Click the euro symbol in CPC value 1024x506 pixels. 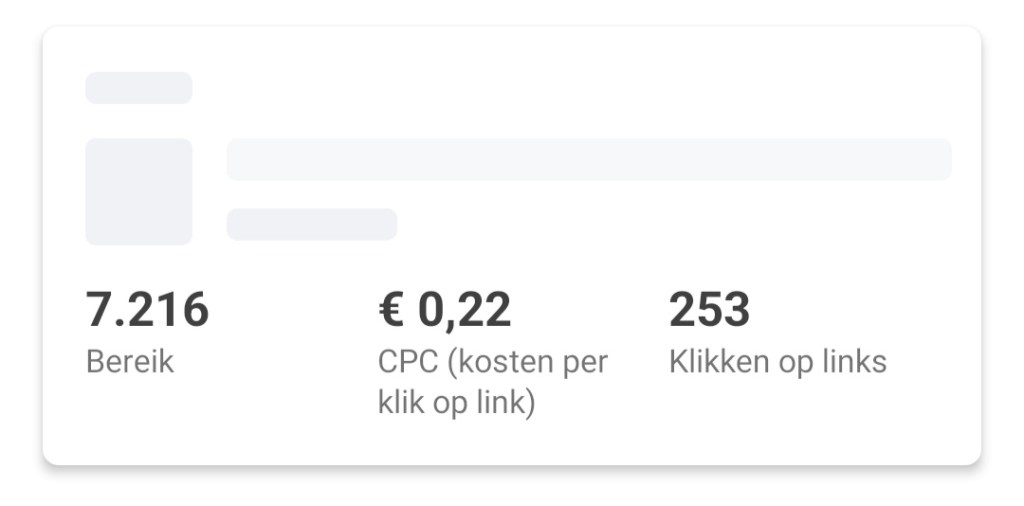[390, 310]
